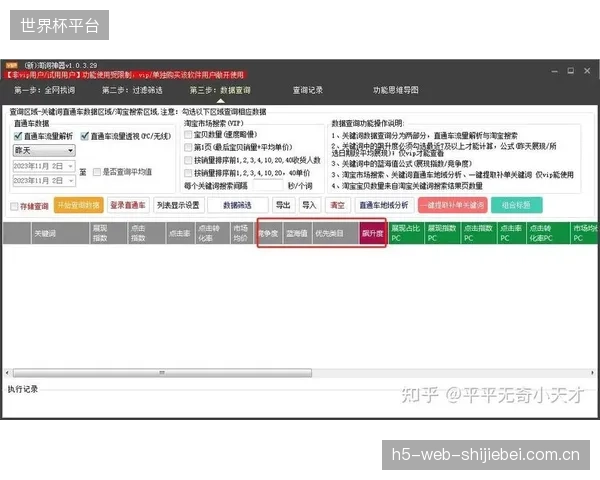
Task: Click the horizontal scrollbar thumb
Action: tap(162, 372)
